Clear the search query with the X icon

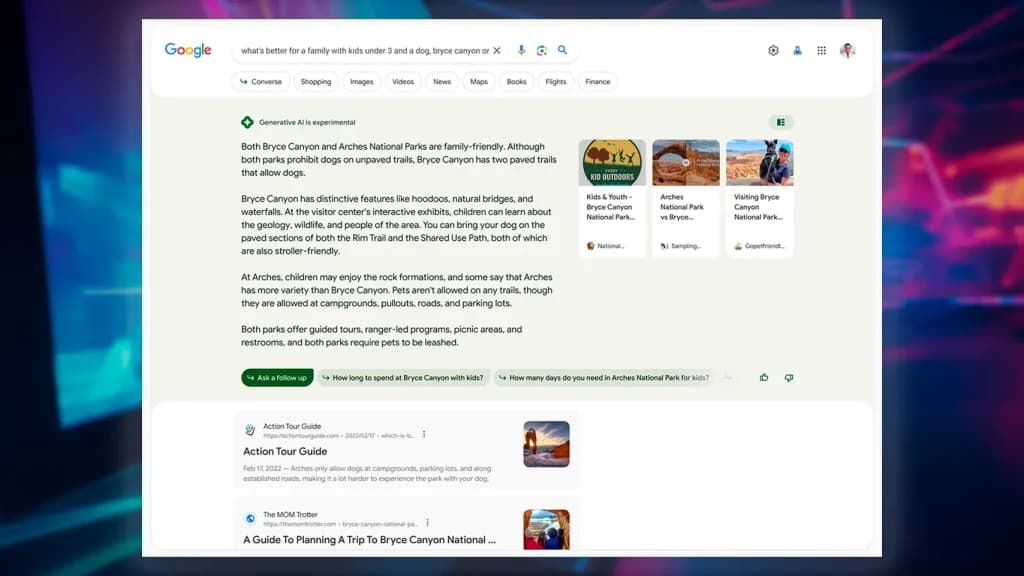pos(497,49)
